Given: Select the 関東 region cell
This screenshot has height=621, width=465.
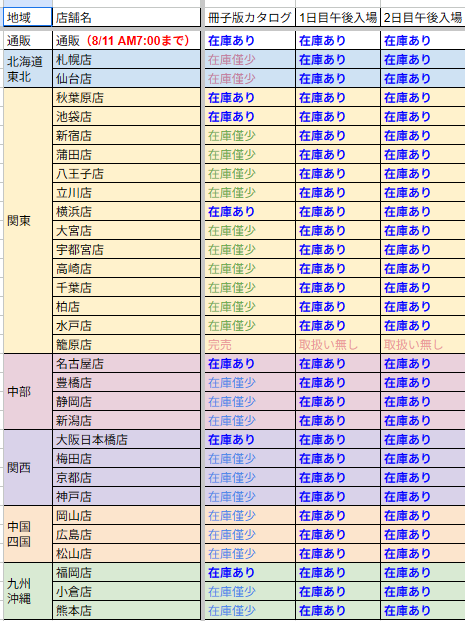Looking at the screenshot, I should (28, 221).
